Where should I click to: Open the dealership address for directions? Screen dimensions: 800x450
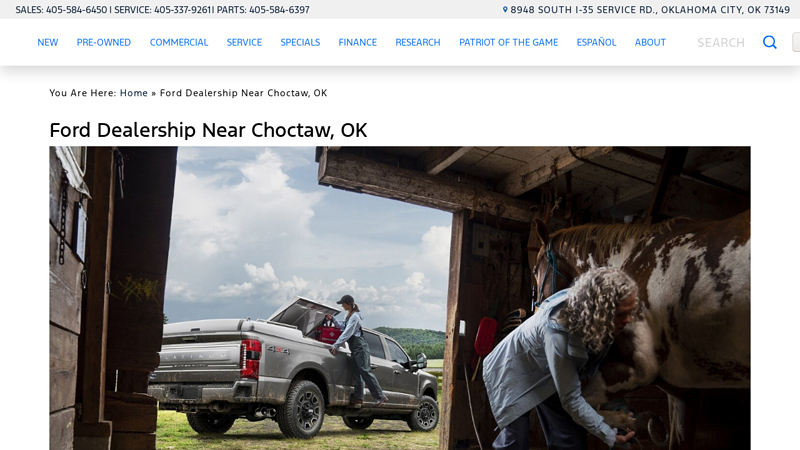click(x=650, y=10)
